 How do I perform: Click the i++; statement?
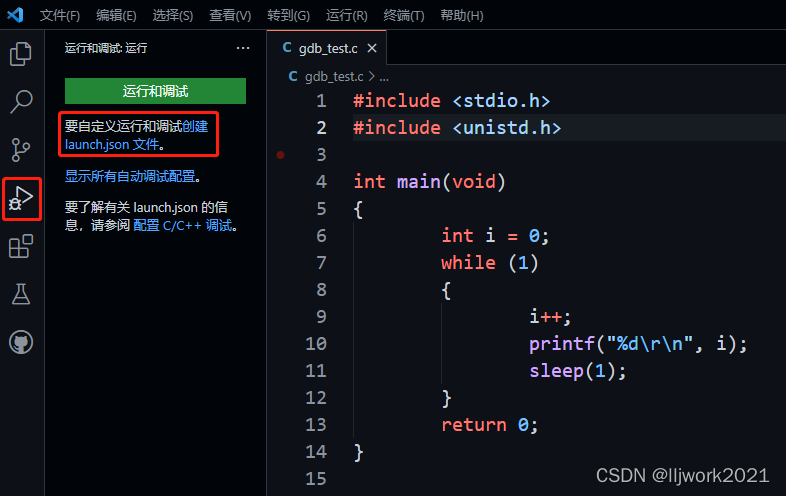pyautogui.click(x=550, y=317)
